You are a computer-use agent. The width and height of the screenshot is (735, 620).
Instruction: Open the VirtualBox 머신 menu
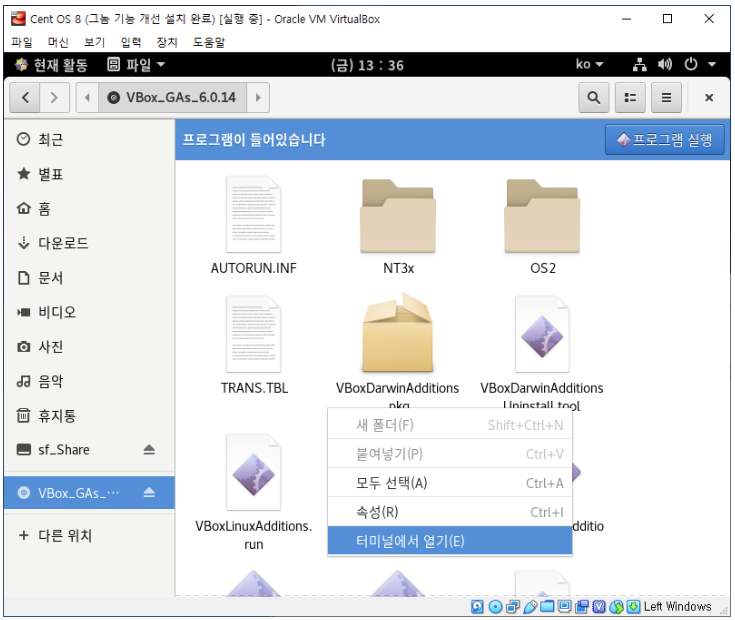[58, 42]
